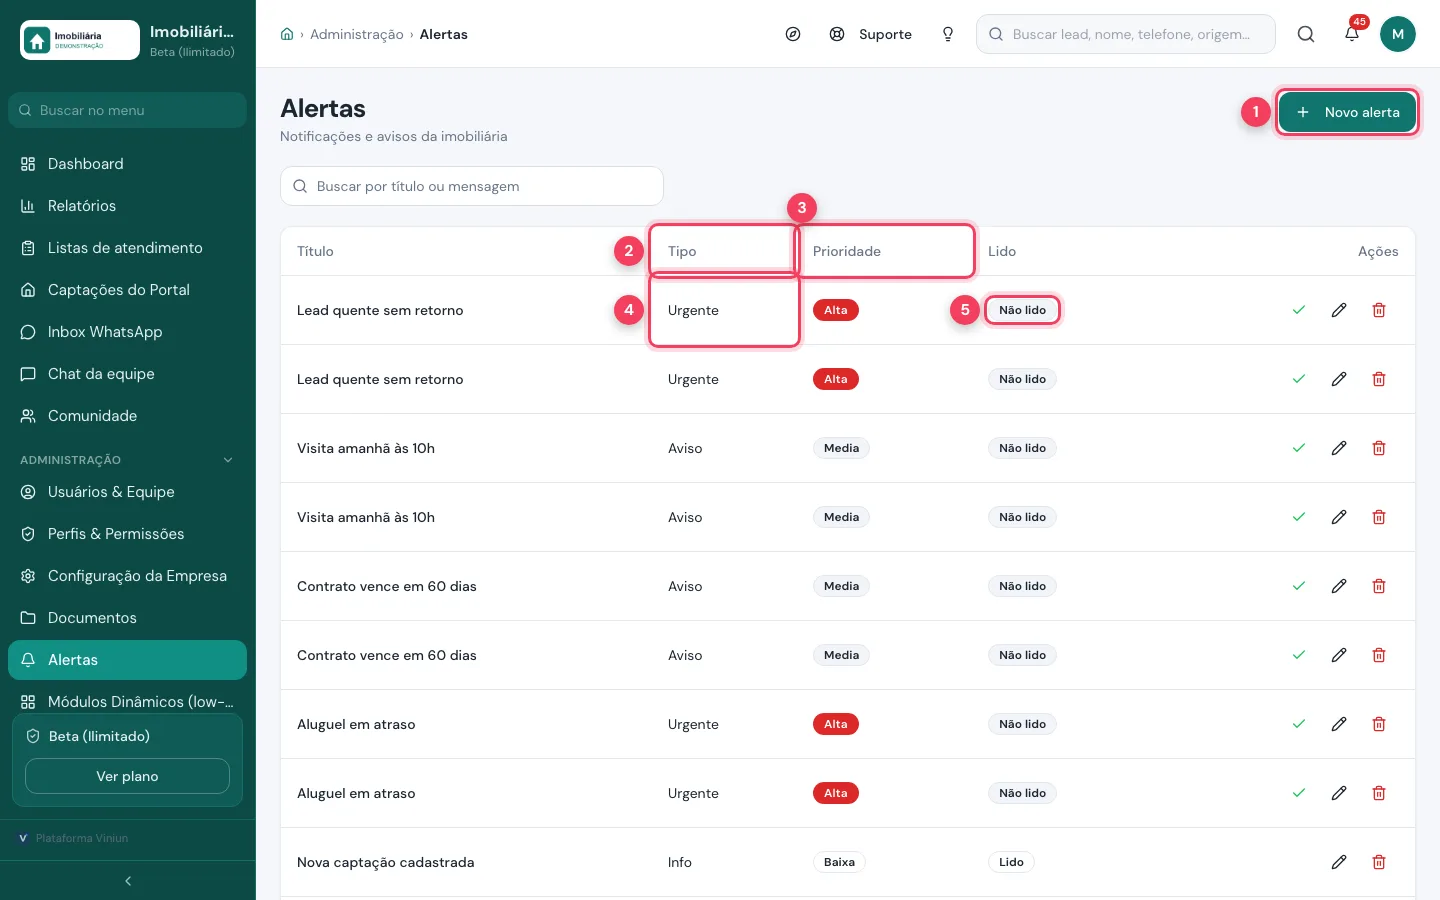Open Usuários & Equipe

tap(127, 492)
